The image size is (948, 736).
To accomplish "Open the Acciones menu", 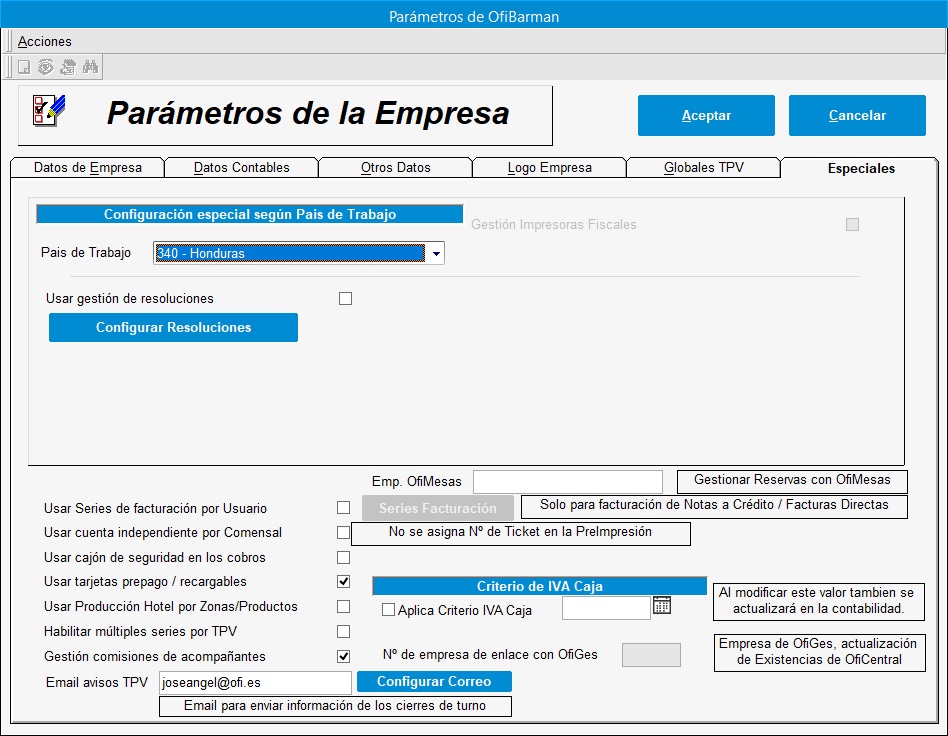I will (x=45, y=41).
